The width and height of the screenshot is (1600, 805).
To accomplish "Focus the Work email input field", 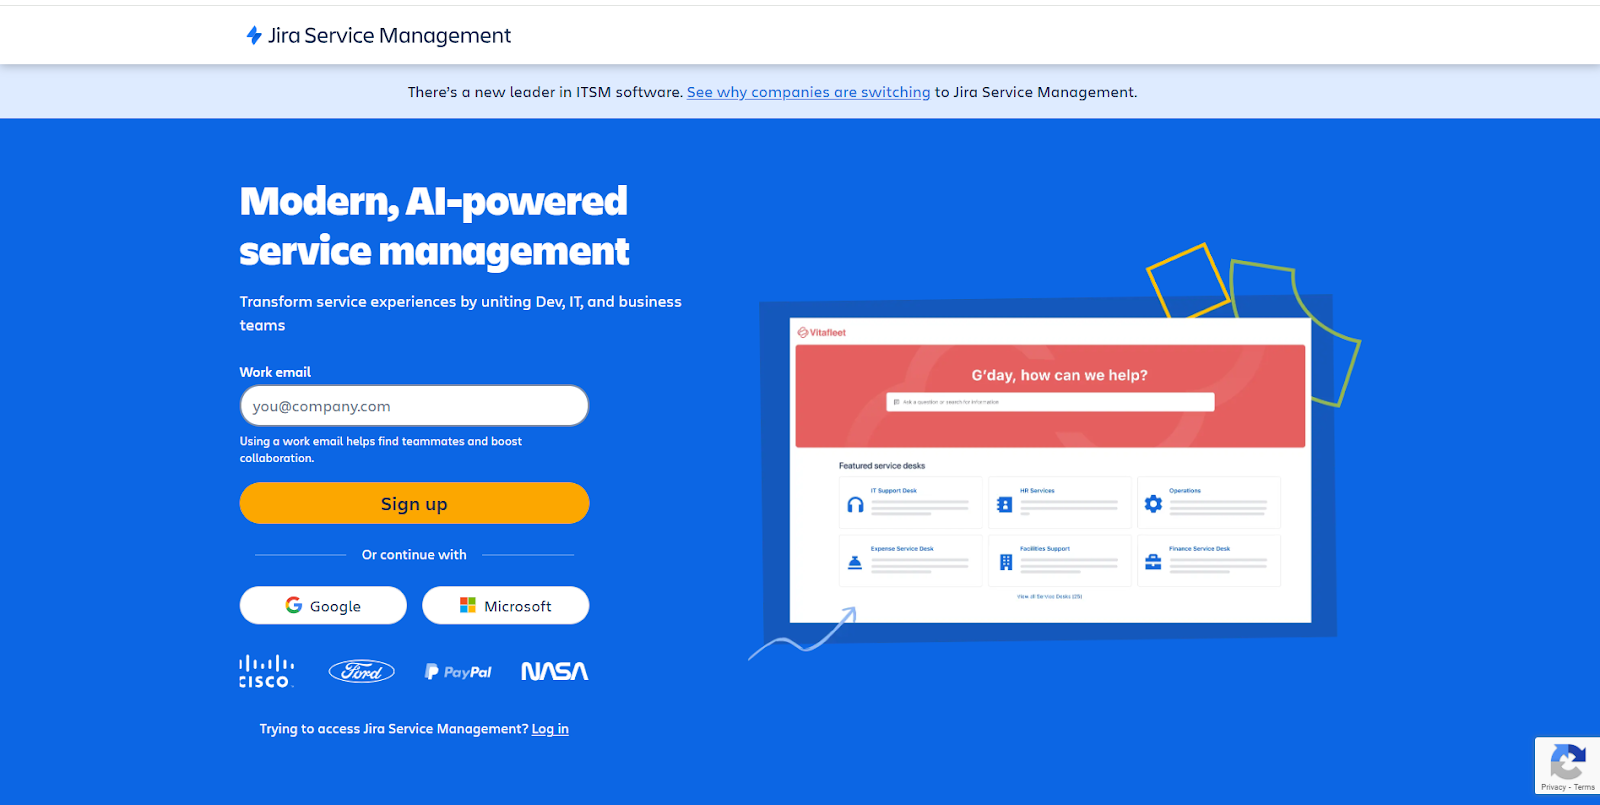I will (x=414, y=406).
